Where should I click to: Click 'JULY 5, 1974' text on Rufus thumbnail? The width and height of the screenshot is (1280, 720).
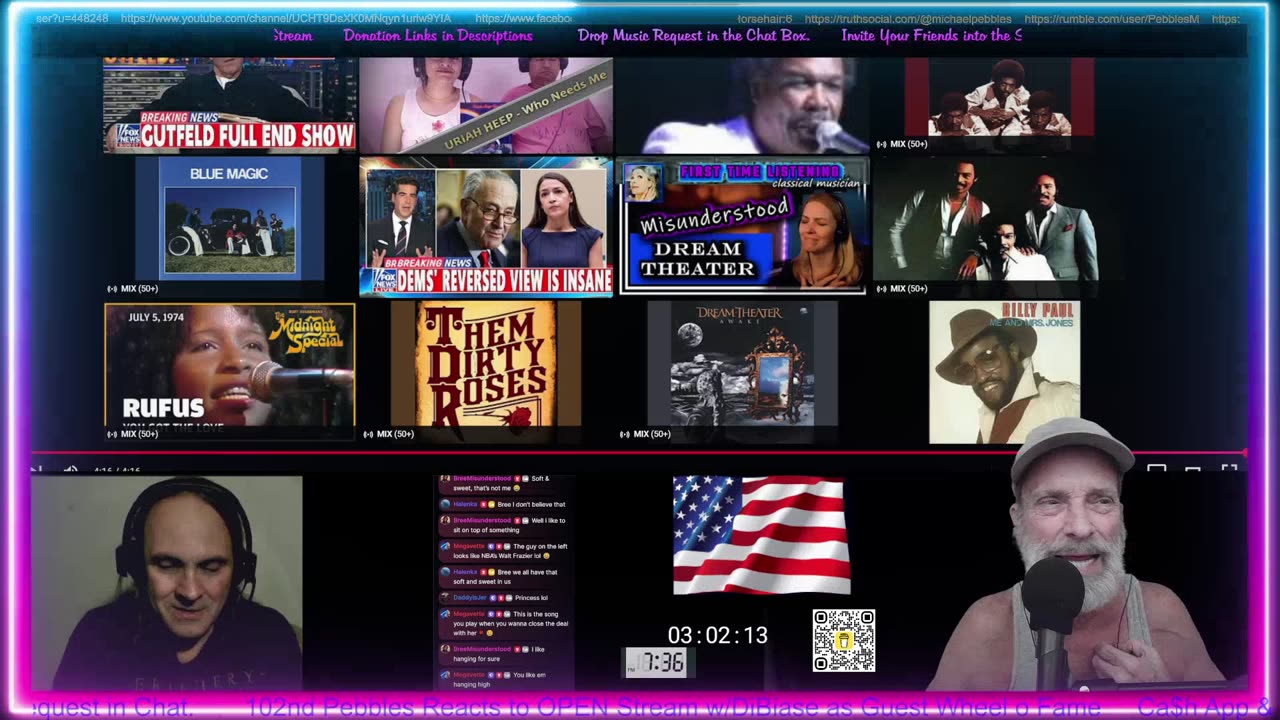[x=157, y=317]
